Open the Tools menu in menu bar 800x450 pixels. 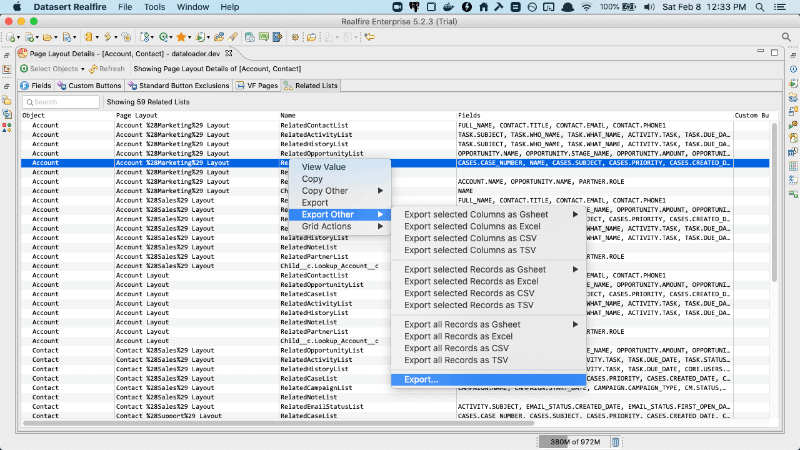point(154,7)
